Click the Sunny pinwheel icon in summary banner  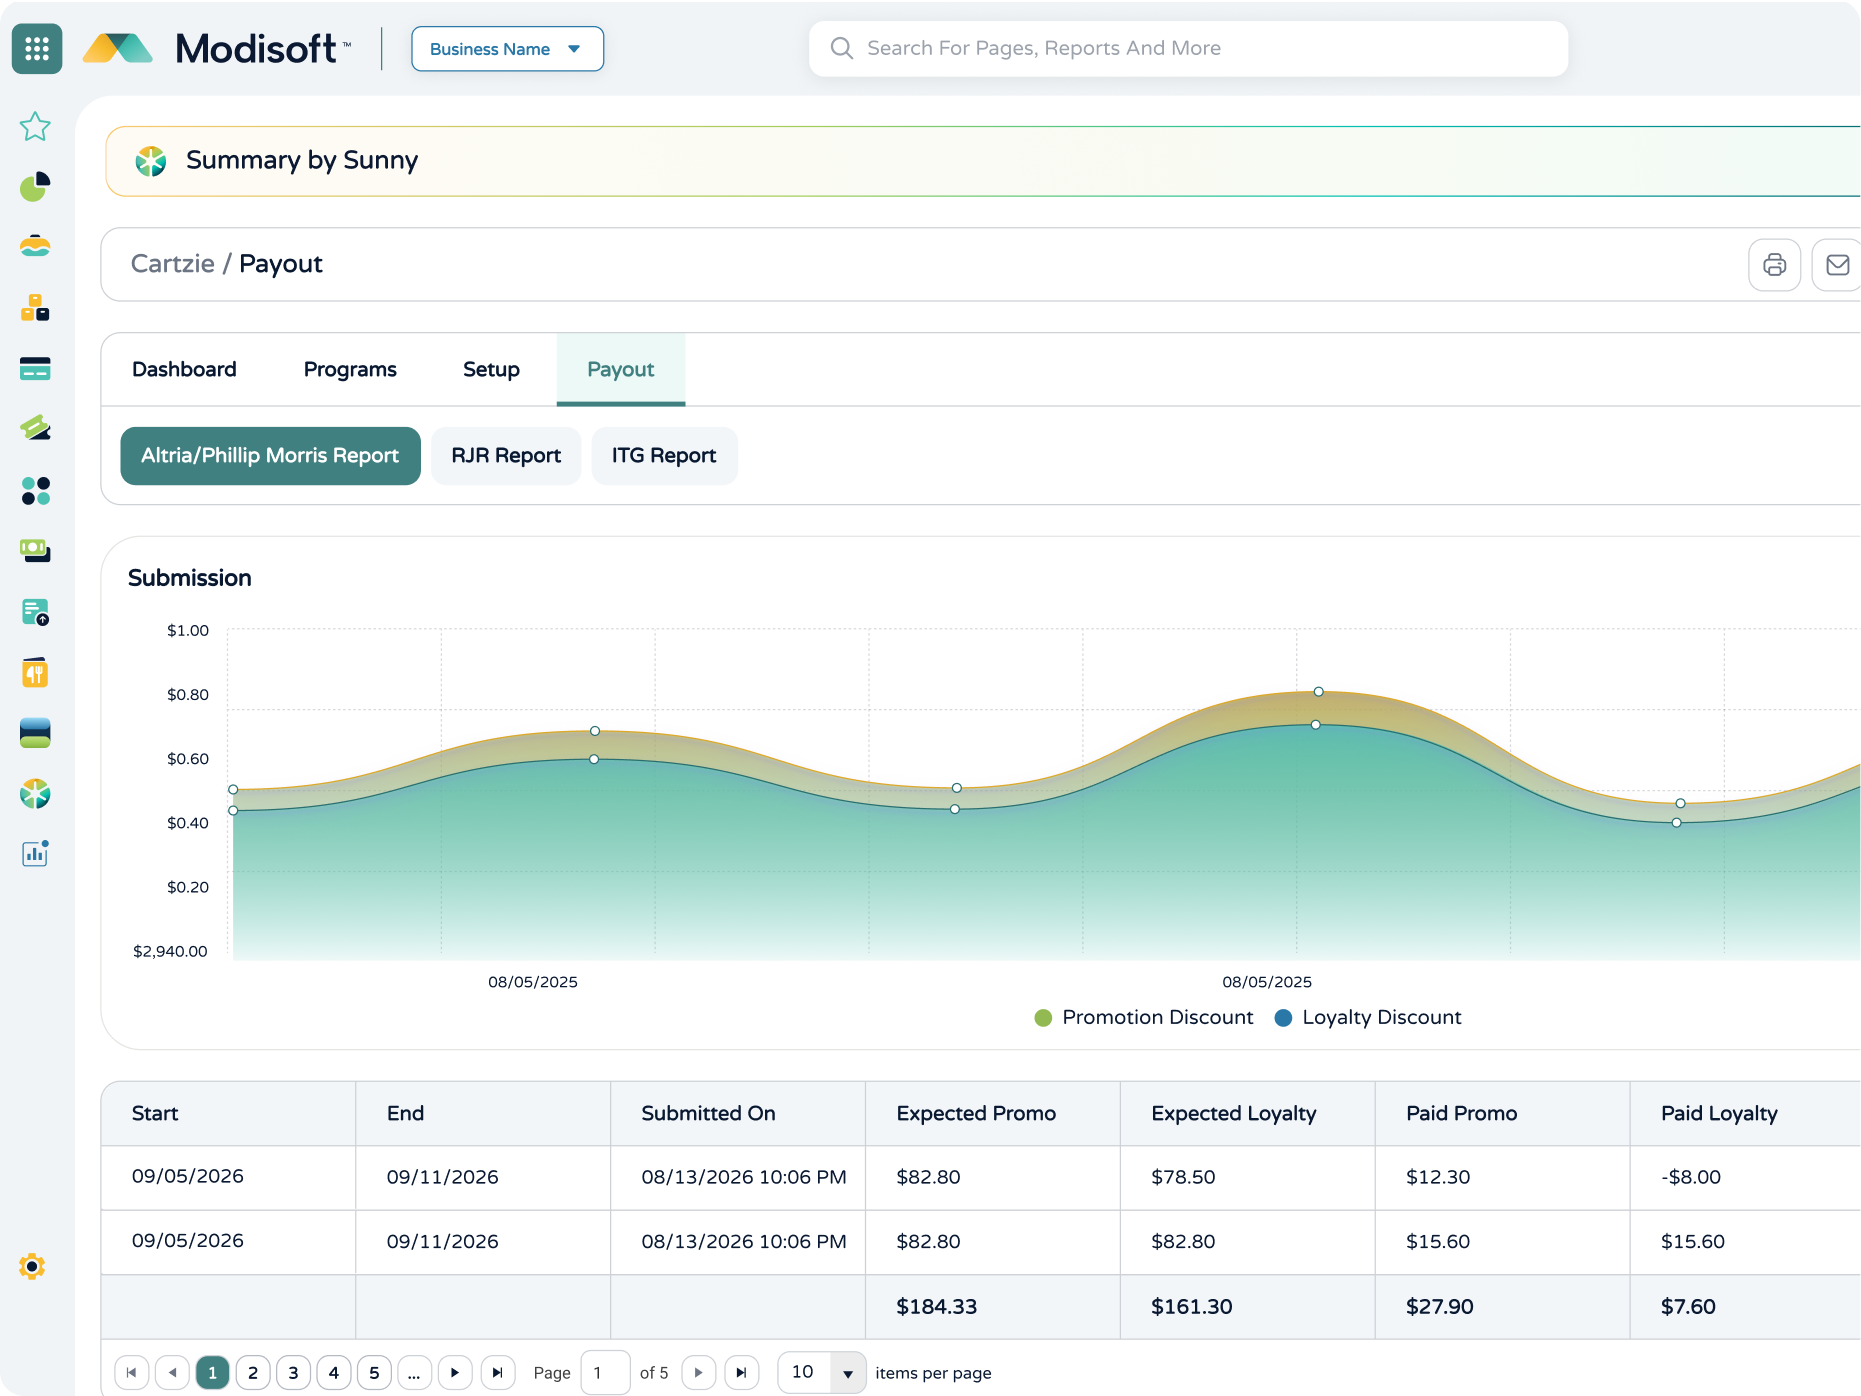click(x=151, y=161)
